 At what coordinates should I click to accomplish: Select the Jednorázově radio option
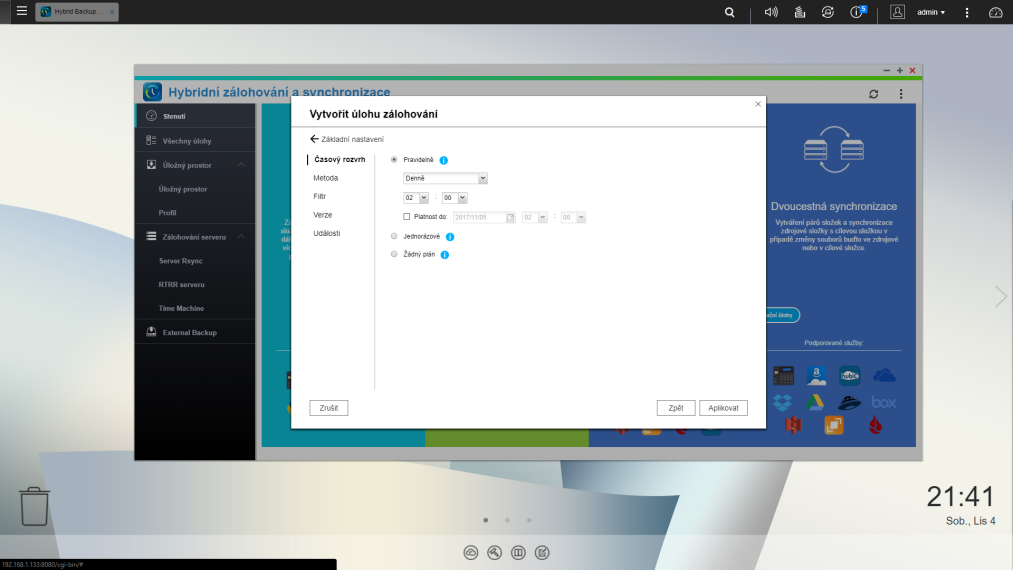coord(394,237)
